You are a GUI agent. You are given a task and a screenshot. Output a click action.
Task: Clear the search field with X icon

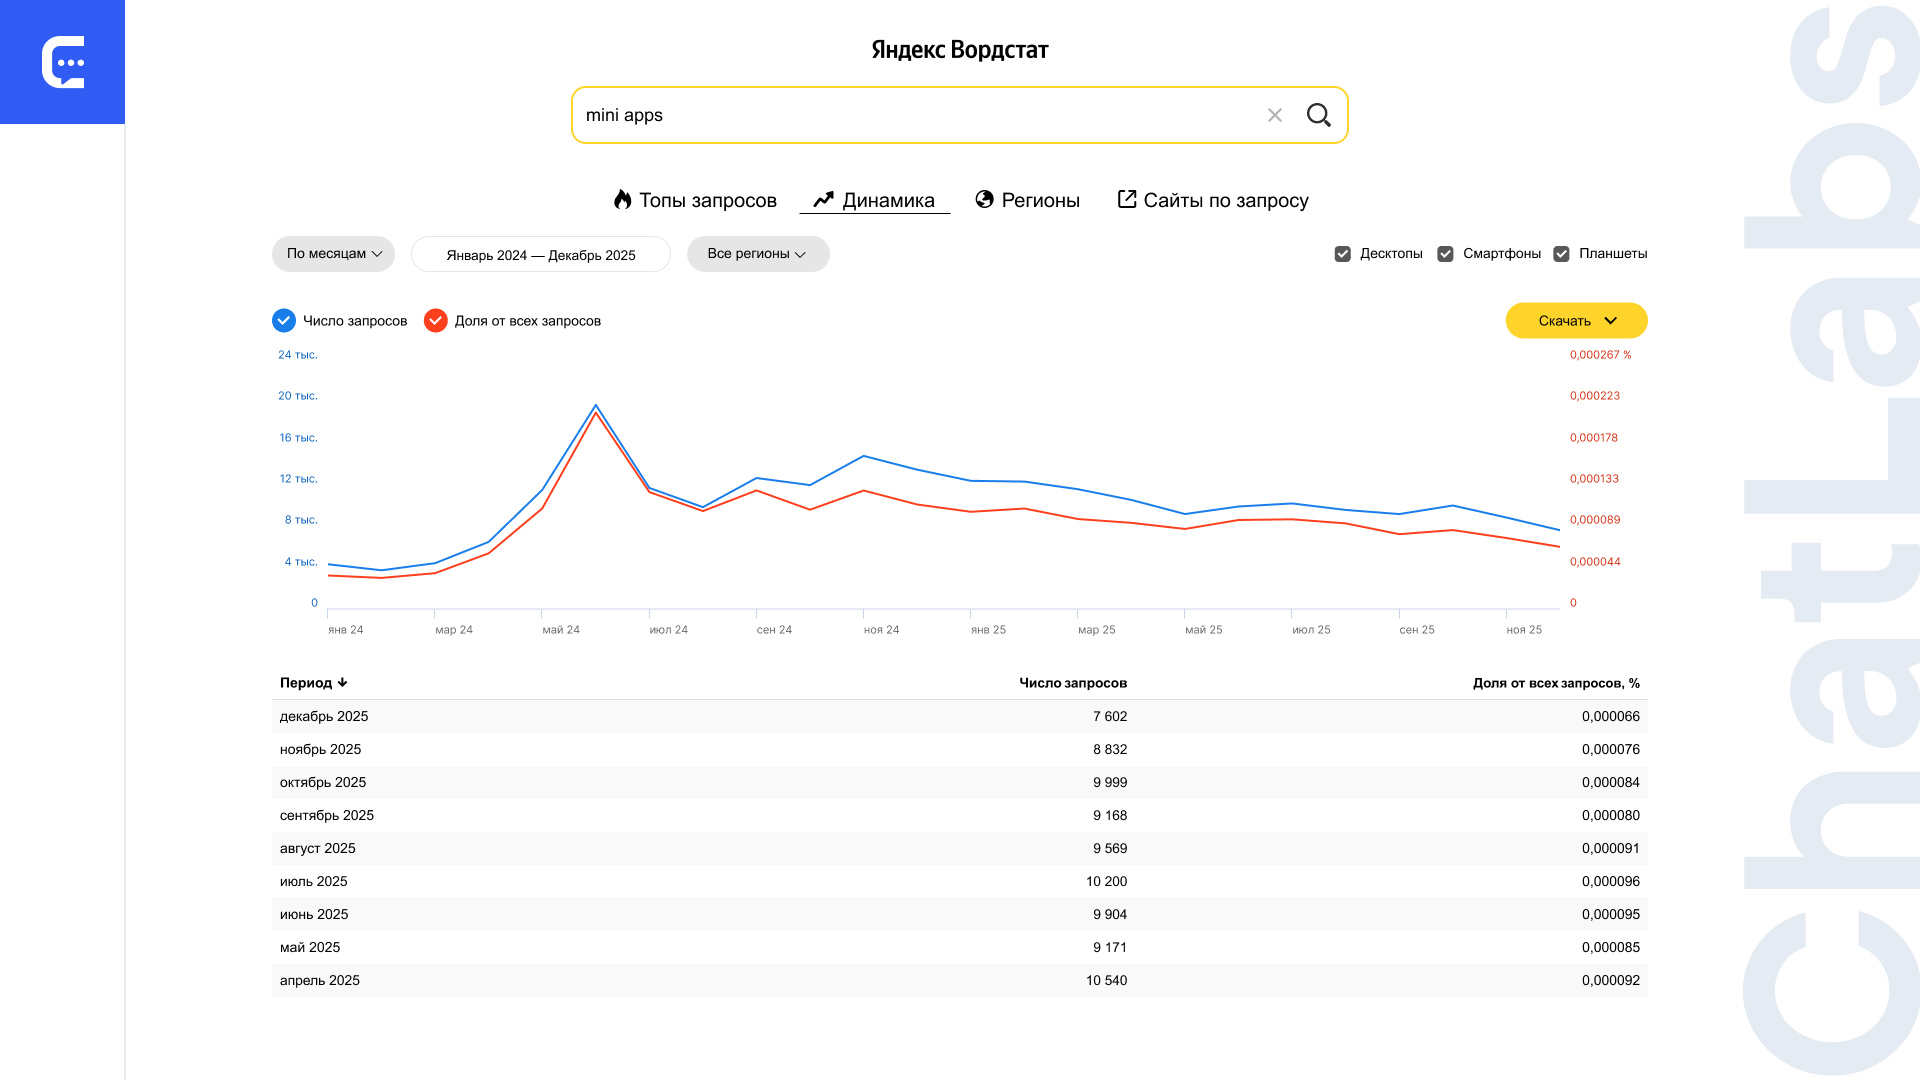(1274, 115)
